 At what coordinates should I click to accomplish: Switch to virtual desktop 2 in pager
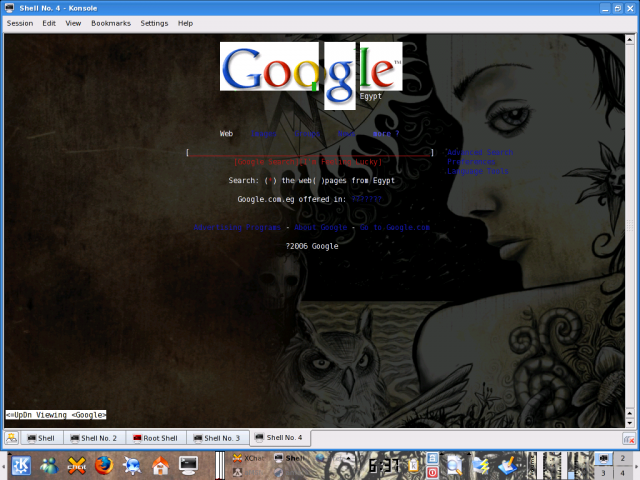(622, 458)
